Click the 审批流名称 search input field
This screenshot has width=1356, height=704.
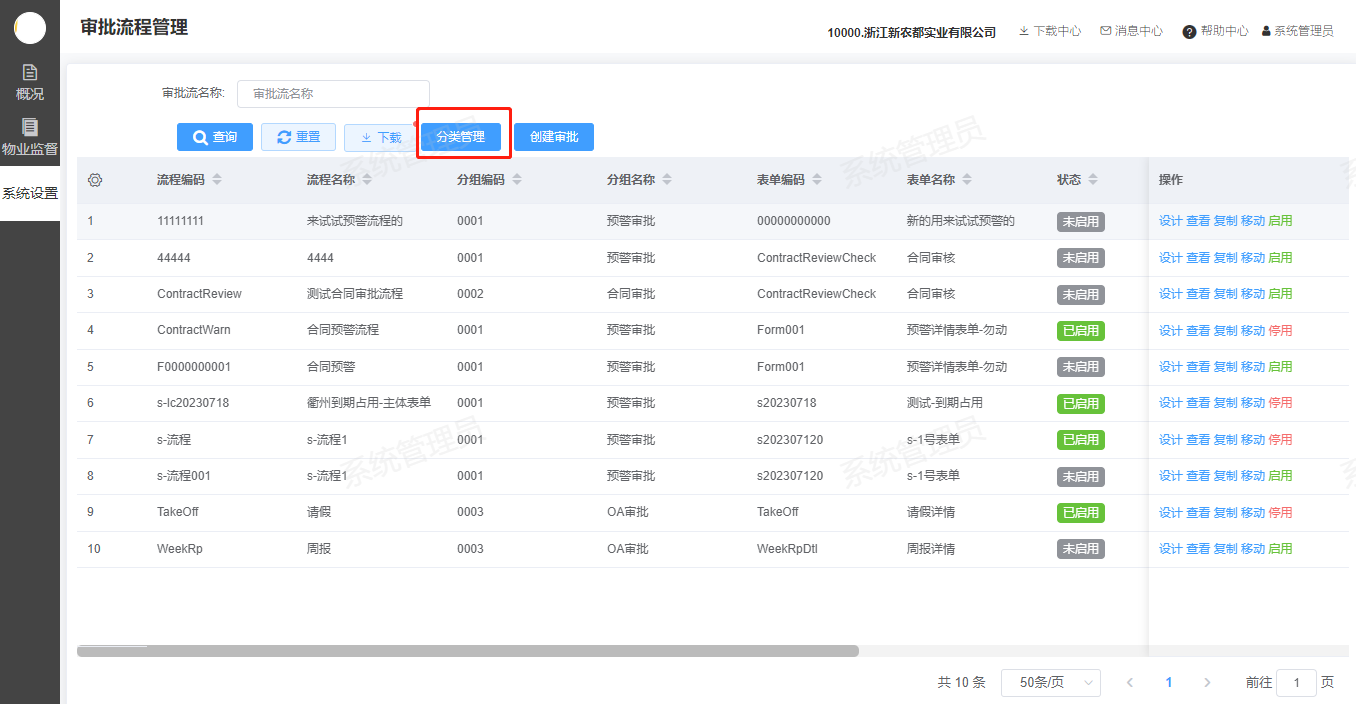click(x=333, y=94)
